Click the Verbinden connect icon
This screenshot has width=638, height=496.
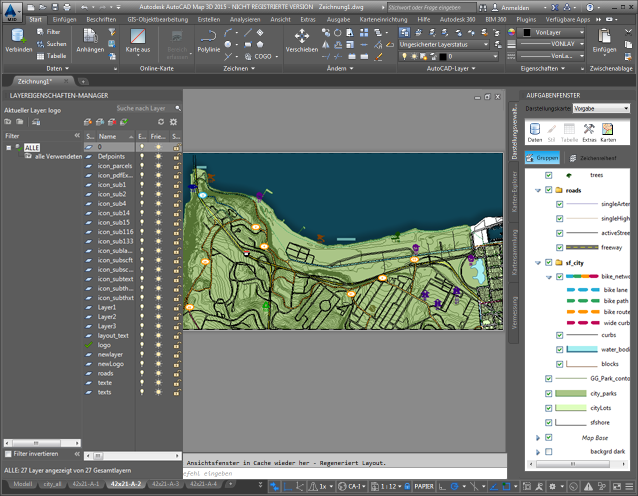pyautogui.click(x=18, y=40)
